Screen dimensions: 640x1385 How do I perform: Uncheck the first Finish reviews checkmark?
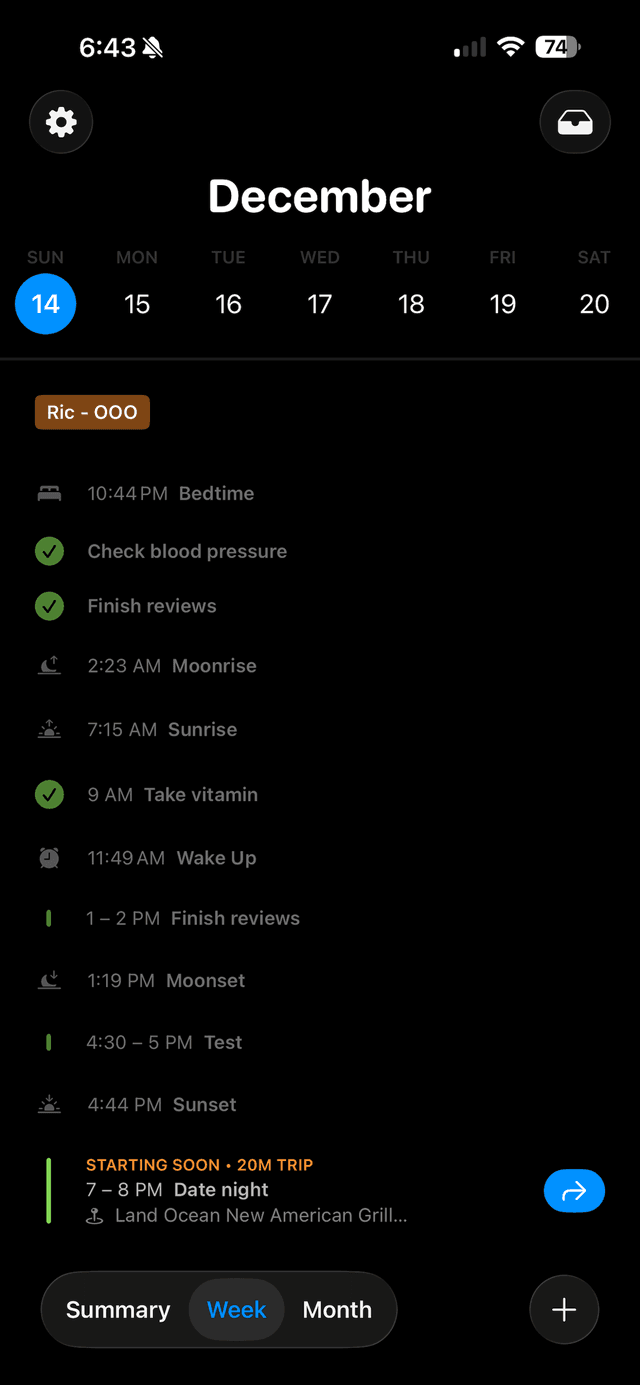tap(49, 606)
